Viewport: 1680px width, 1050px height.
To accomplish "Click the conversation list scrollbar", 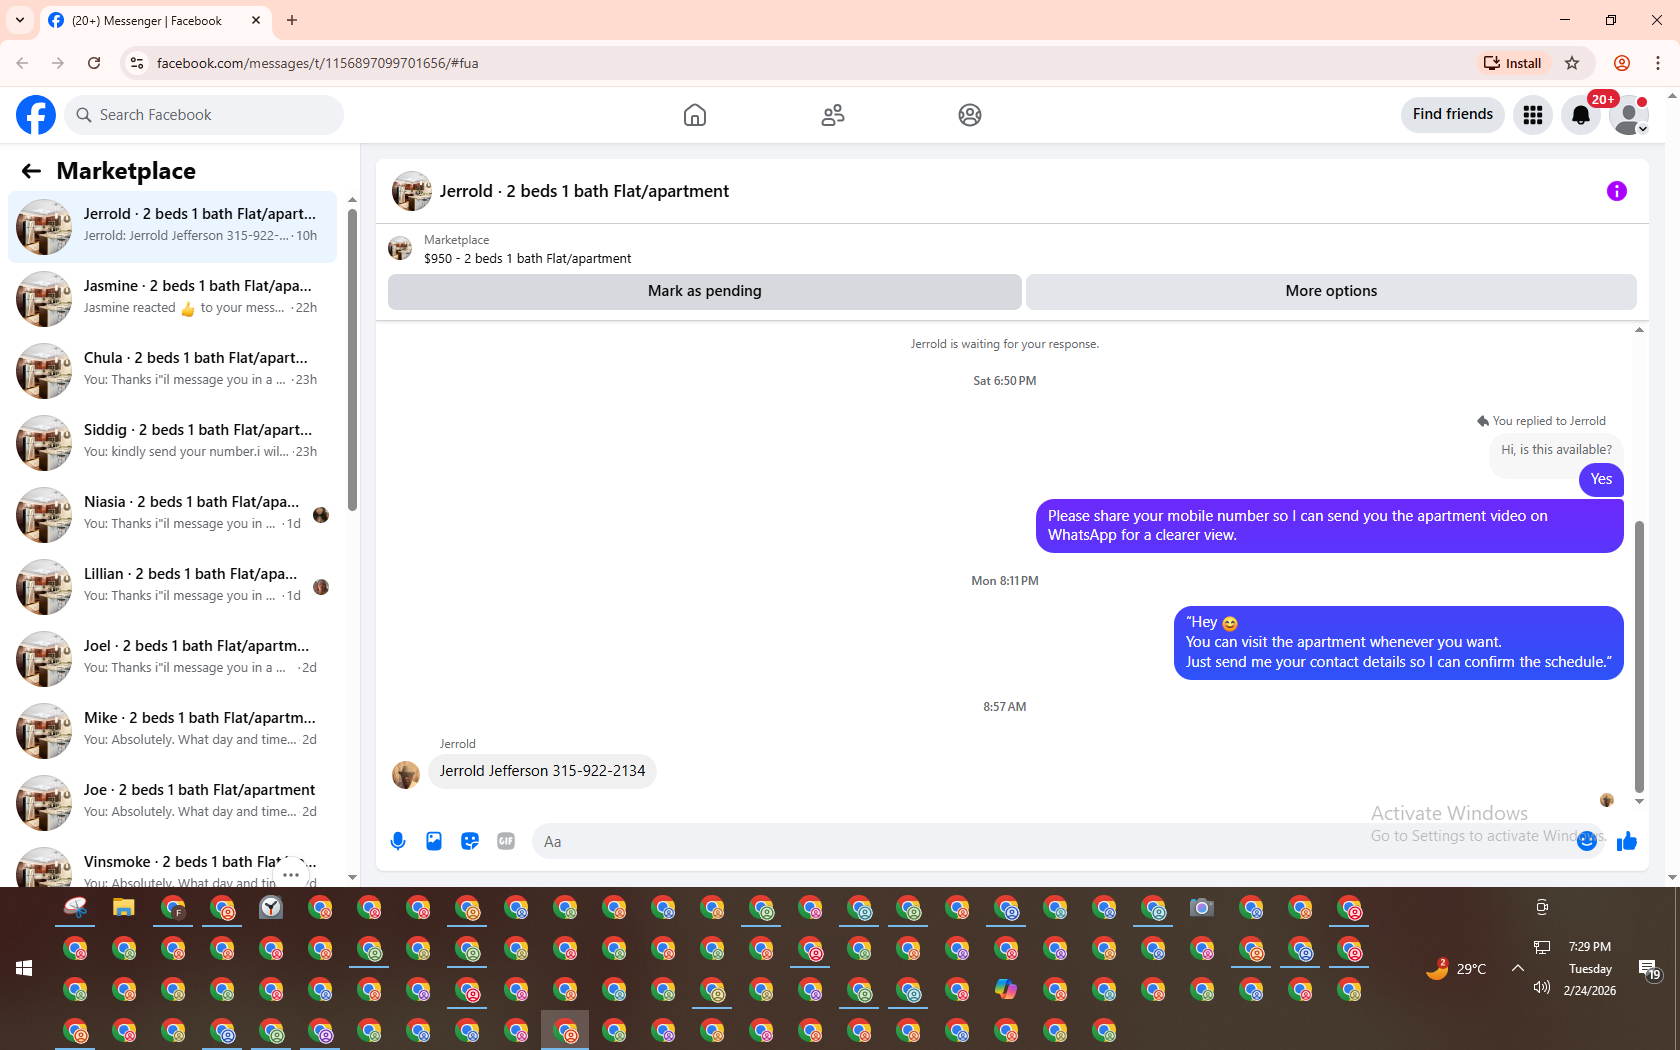I will coord(352,360).
